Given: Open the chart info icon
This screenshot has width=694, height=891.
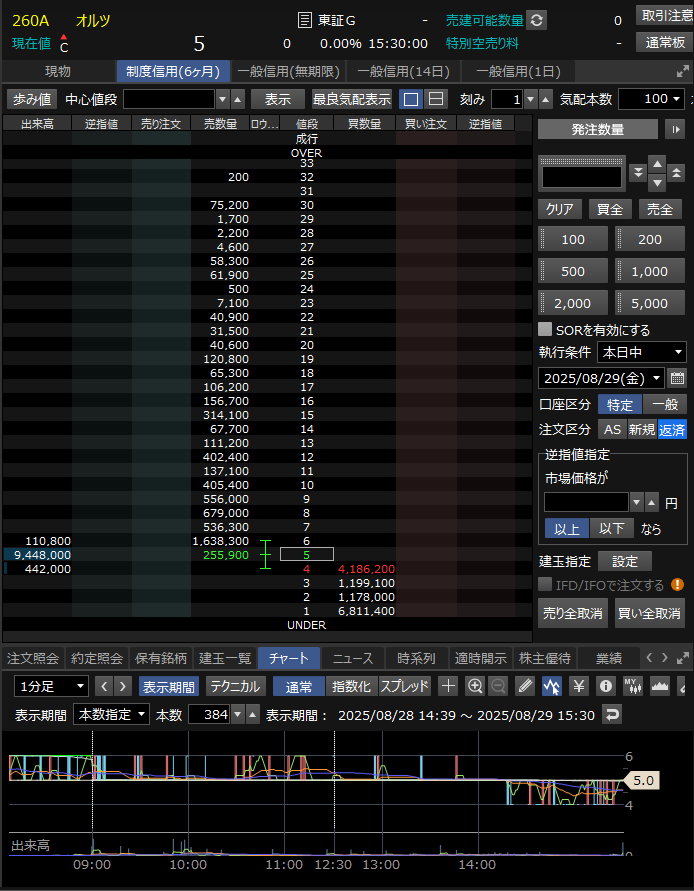Looking at the screenshot, I should (x=606, y=686).
